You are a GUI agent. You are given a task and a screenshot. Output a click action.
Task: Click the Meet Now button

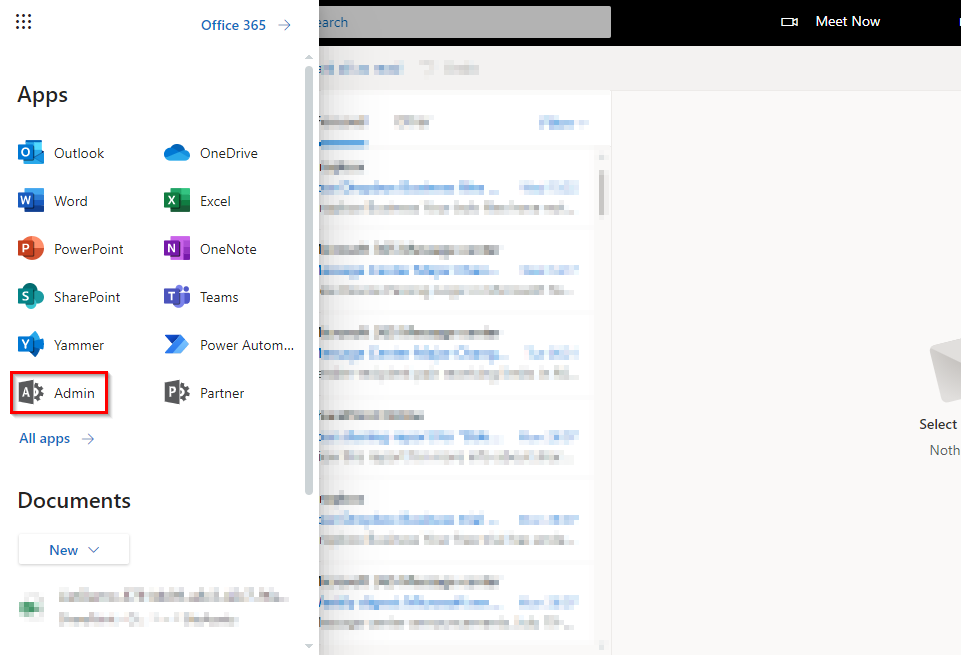click(x=830, y=21)
